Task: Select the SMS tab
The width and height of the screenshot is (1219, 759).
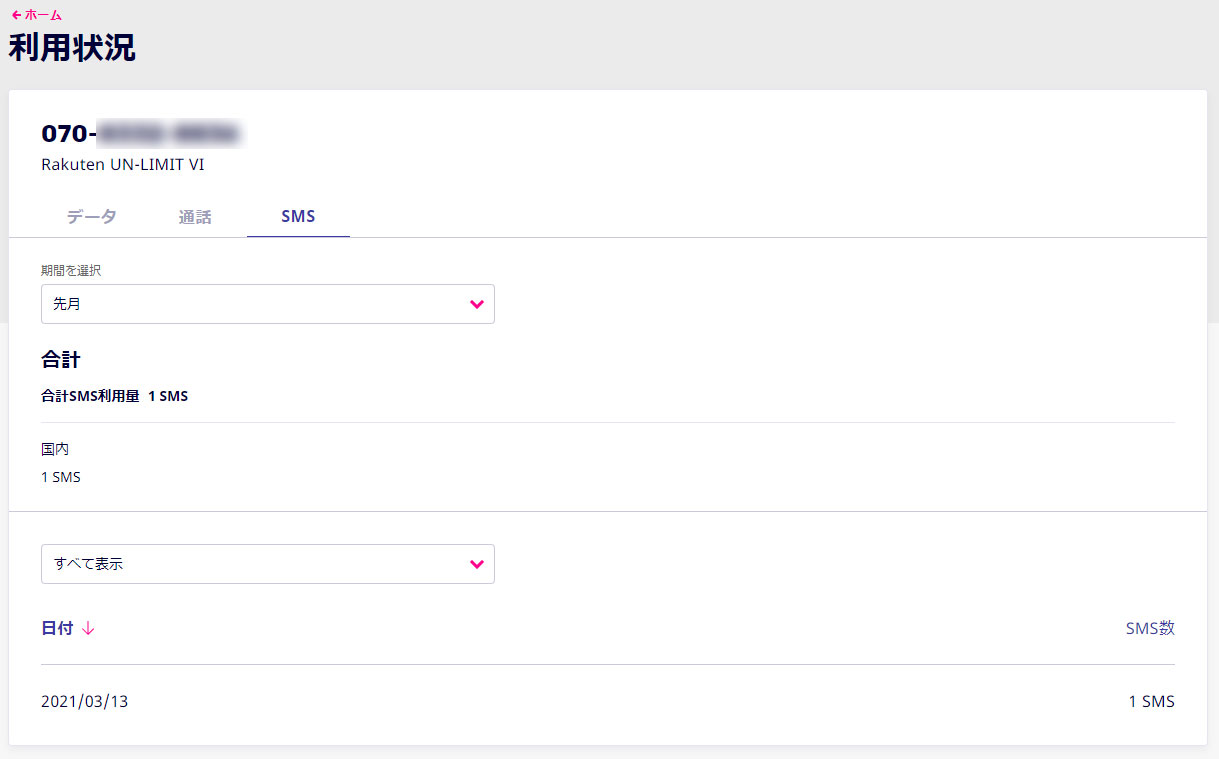Action: [x=298, y=217]
